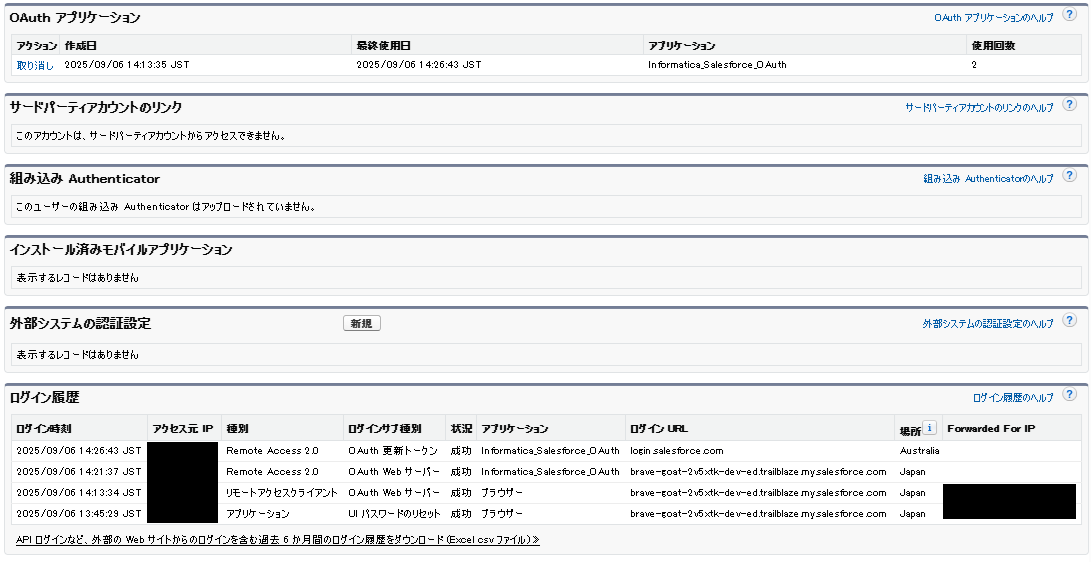
Task: Open the サードパーティアカウントのリンクのヘルプ link
Action: 979,108
